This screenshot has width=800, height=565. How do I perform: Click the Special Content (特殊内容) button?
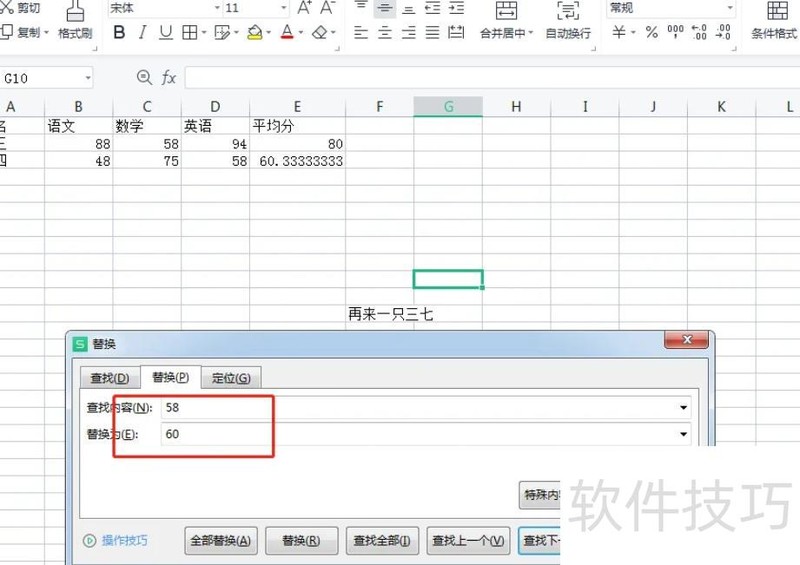coord(540,495)
